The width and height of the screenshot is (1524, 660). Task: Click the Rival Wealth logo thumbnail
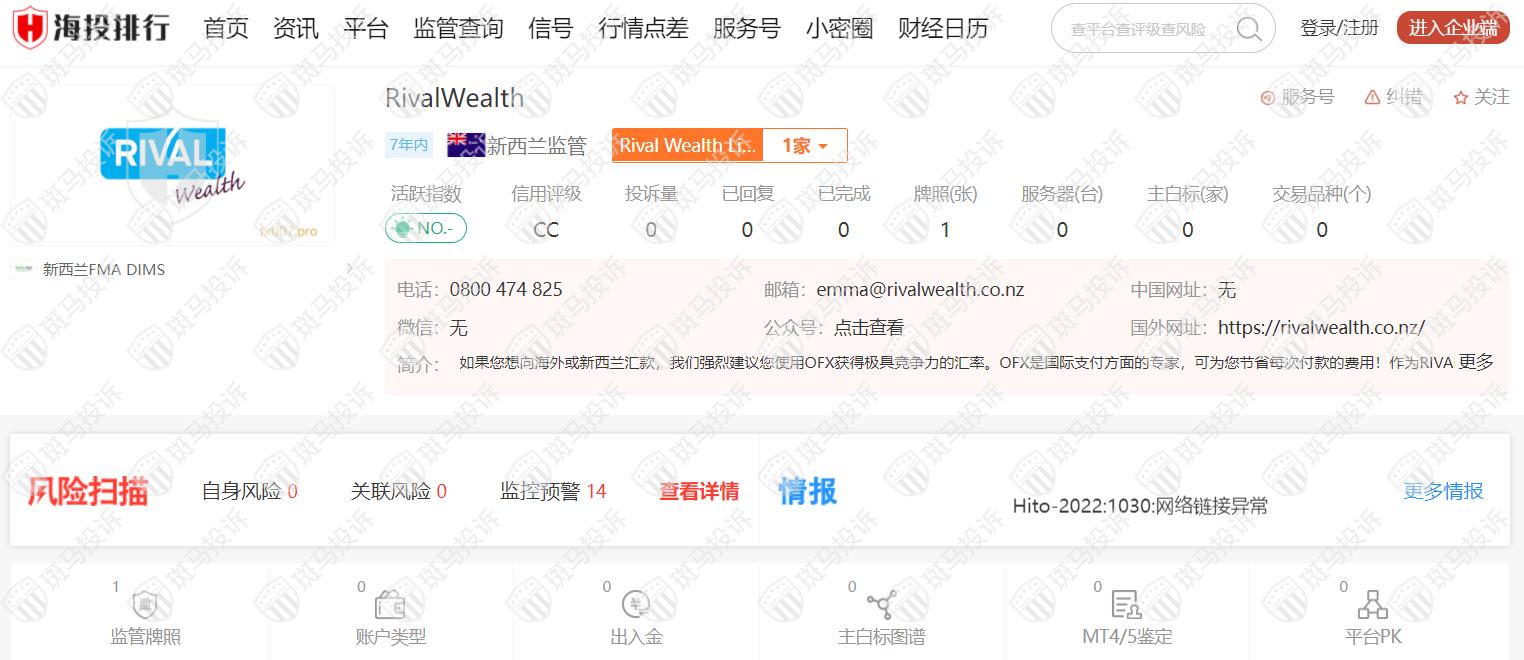(172, 165)
